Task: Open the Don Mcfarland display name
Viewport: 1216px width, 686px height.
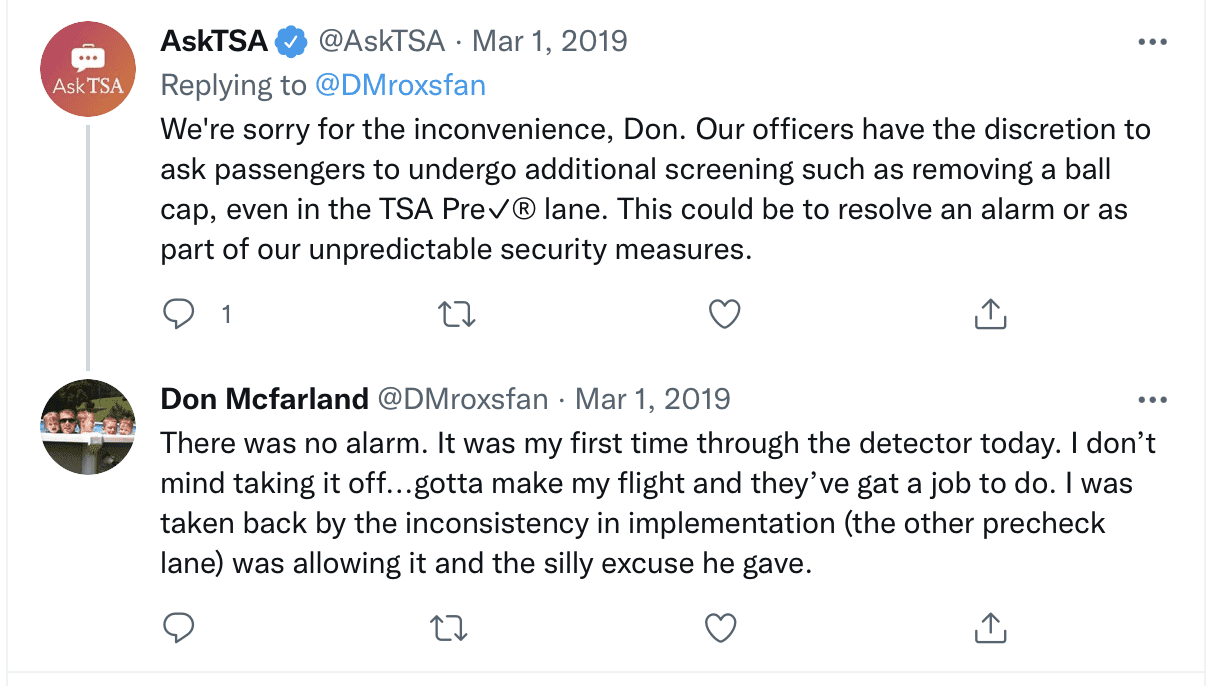Action: (265, 399)
